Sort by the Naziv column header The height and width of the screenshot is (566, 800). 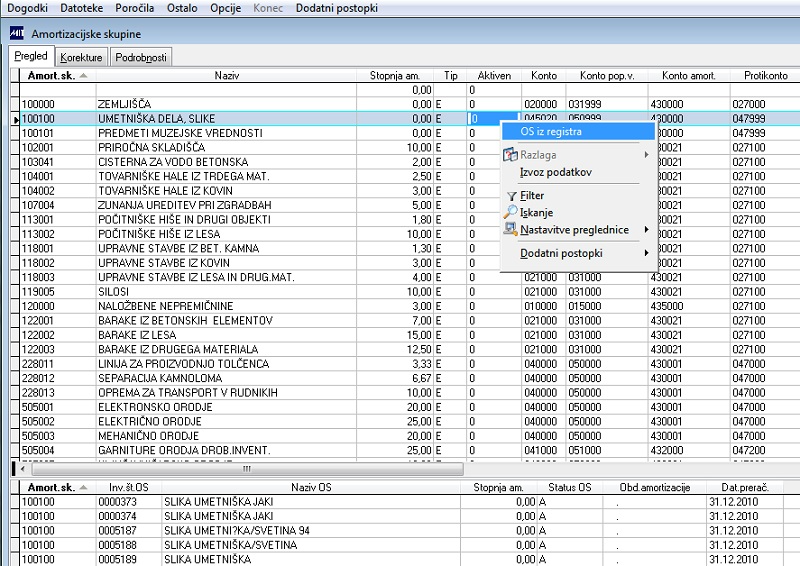pyautogui.click(x=227, y=75)
